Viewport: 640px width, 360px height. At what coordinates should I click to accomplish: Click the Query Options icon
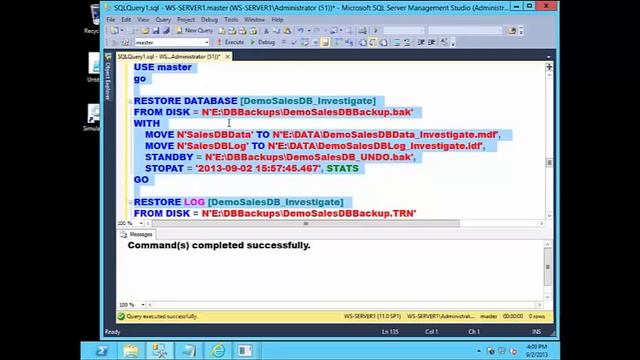tap(315, 42)
